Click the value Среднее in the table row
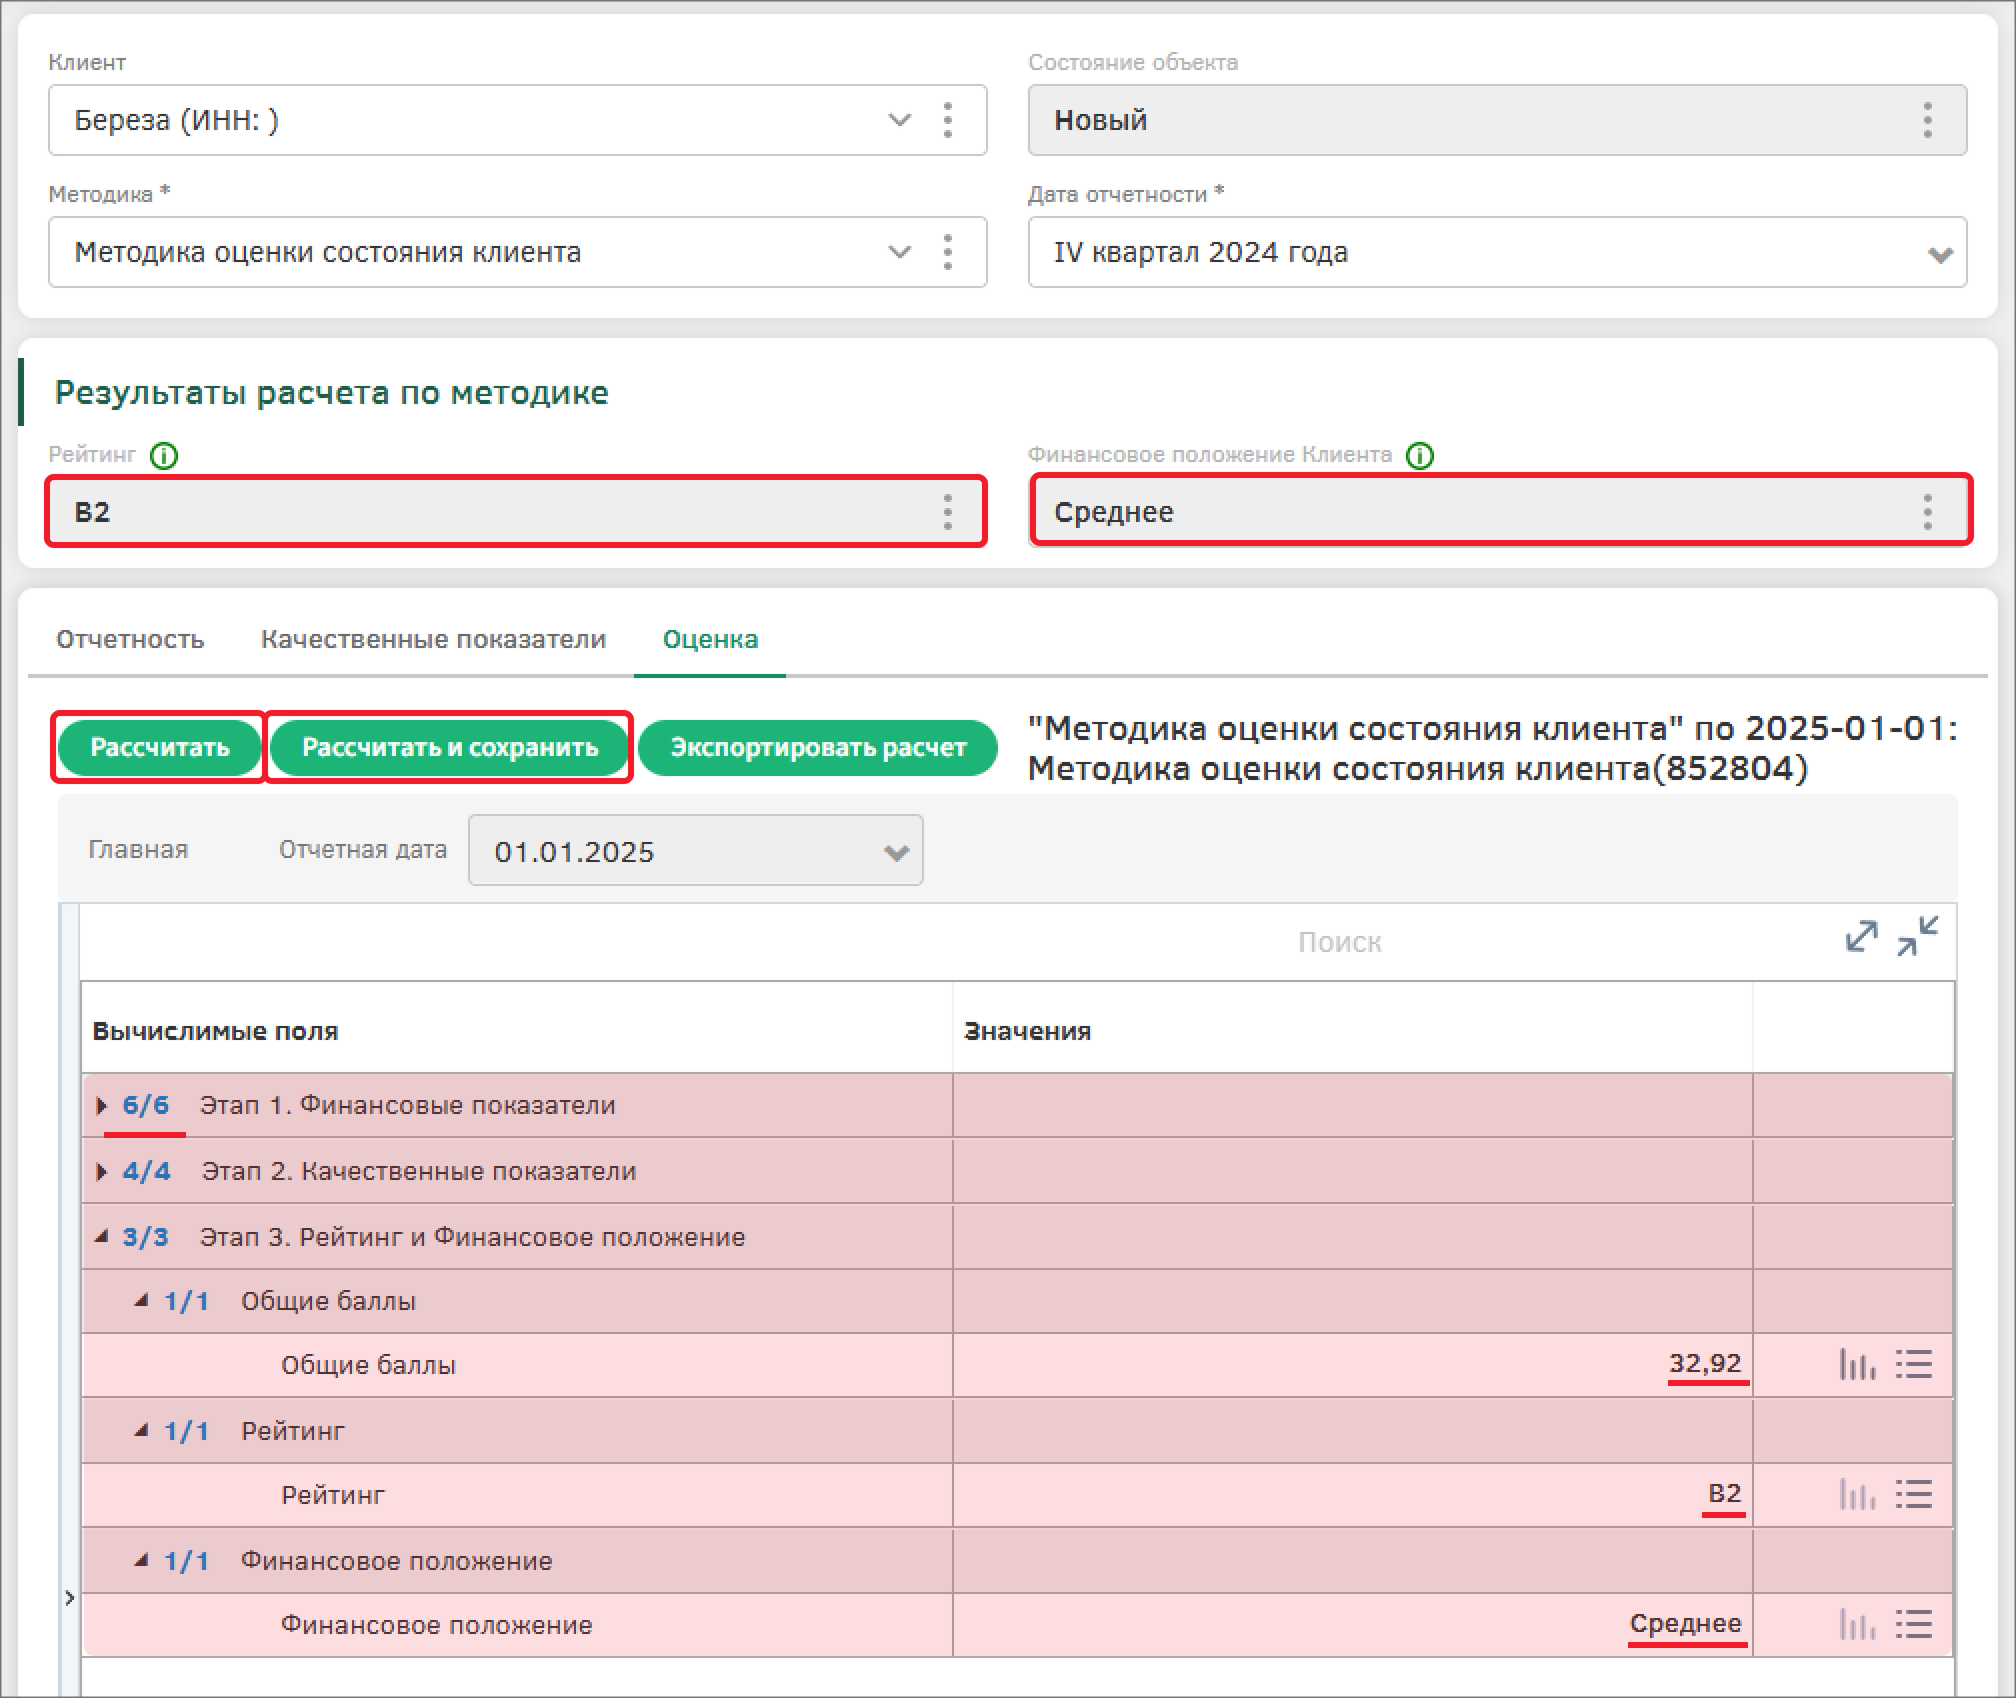This screenshot has width=2016, height=1698. pos(1686,1624)
